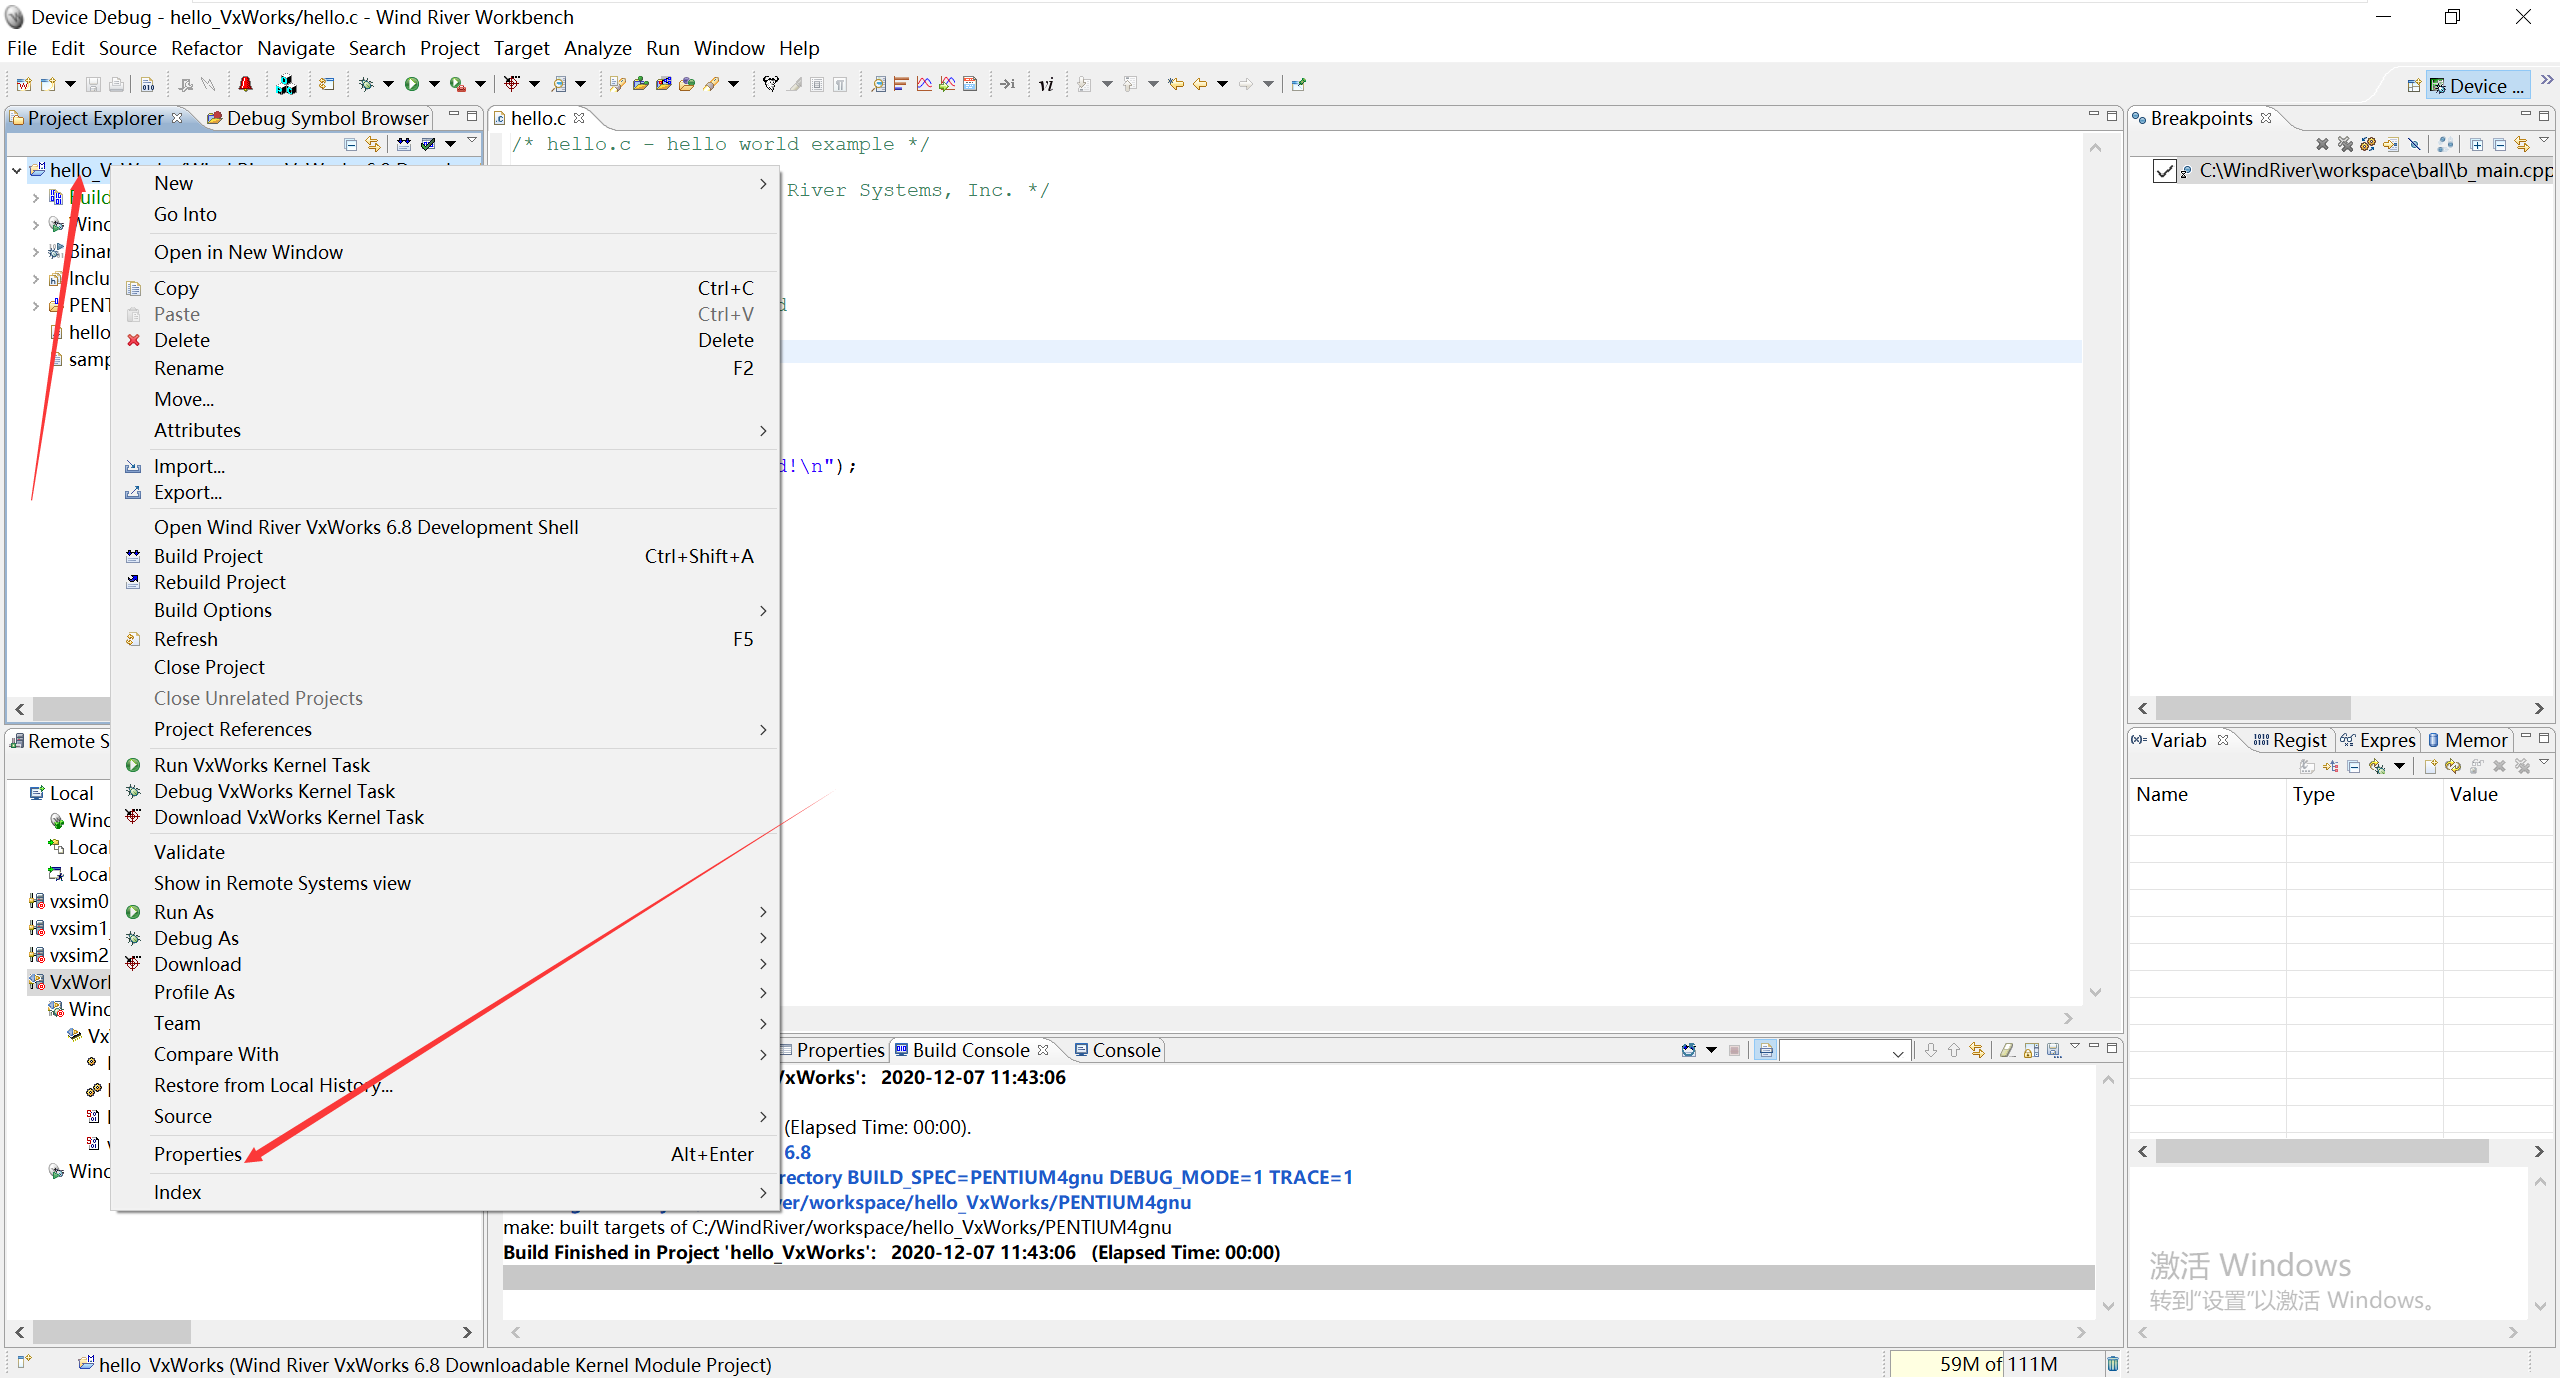Remove all breakpoints via double-X icon

[2344, 144]
